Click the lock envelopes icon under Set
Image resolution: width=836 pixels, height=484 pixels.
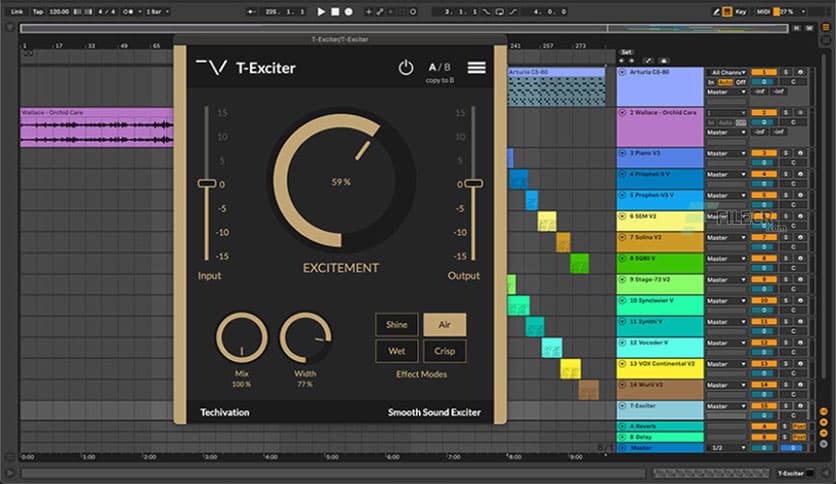pos(663,61)
